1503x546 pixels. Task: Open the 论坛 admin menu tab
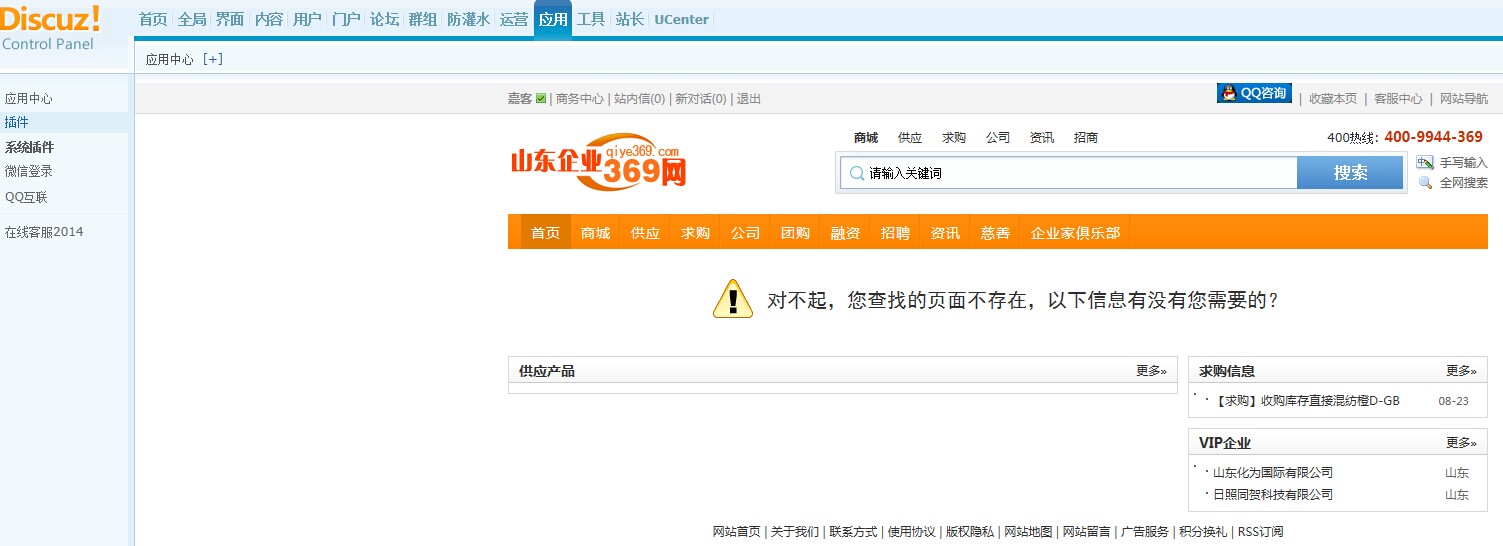[384, 19]
